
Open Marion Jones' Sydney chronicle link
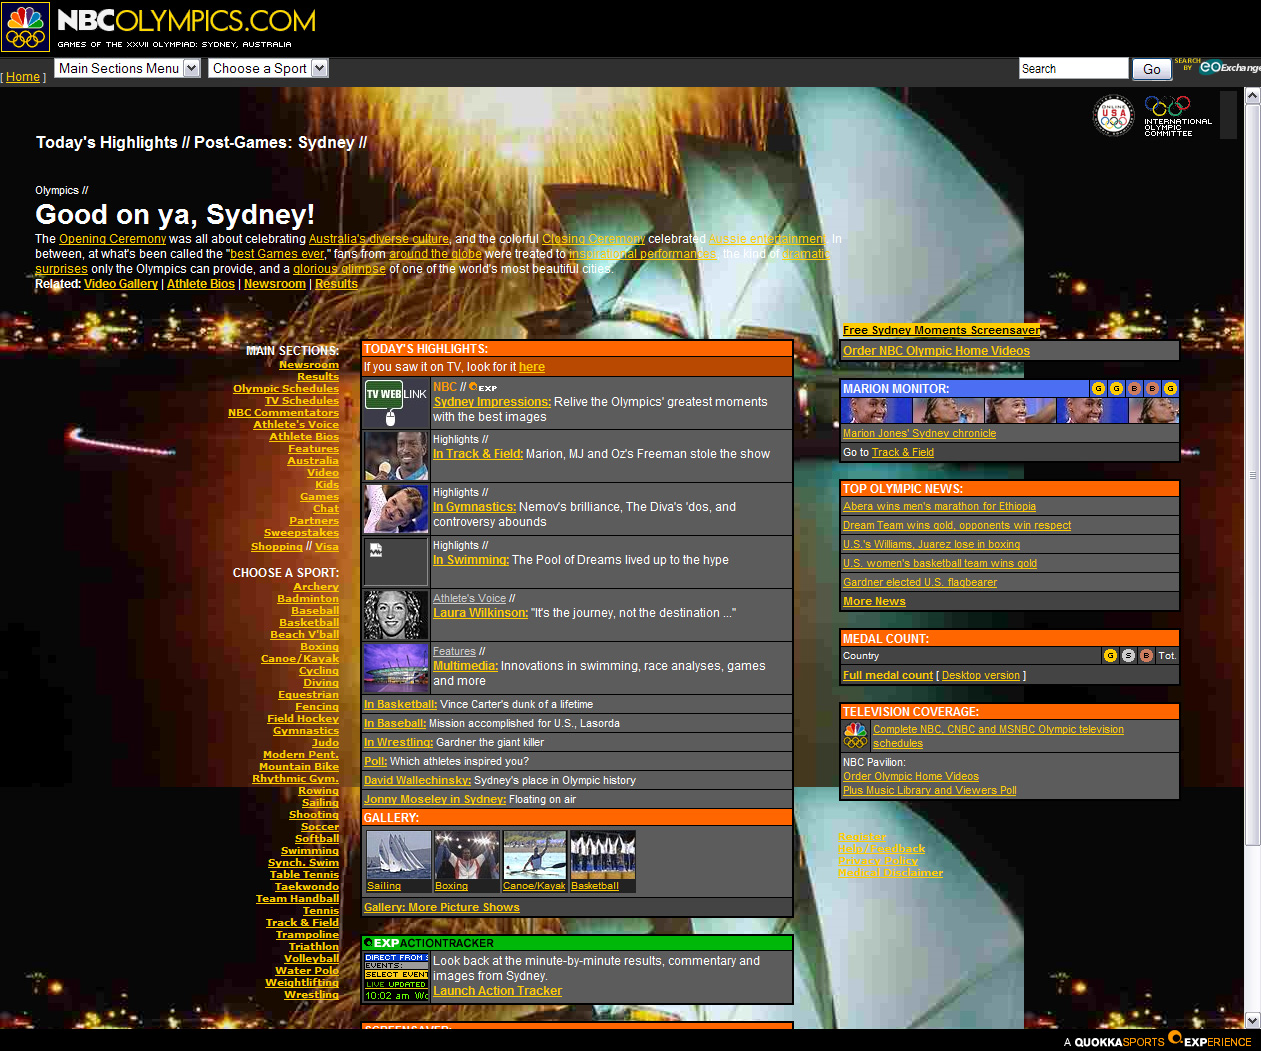click(x=919, y=434)
